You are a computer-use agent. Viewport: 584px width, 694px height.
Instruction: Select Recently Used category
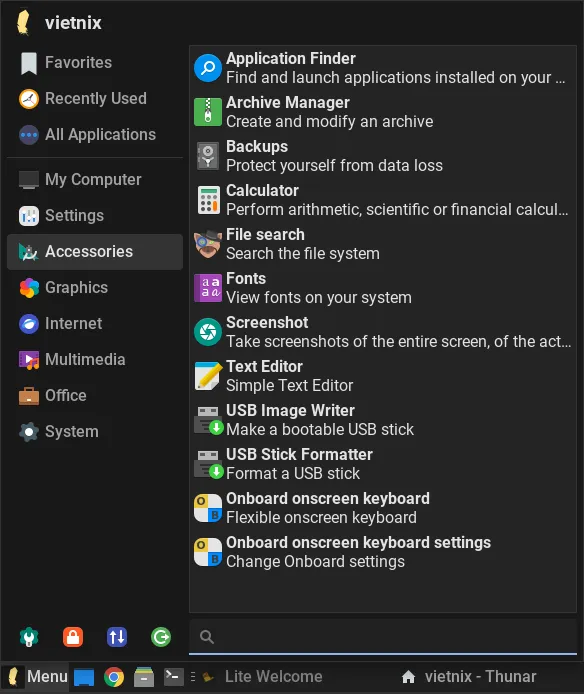[95, 98]
